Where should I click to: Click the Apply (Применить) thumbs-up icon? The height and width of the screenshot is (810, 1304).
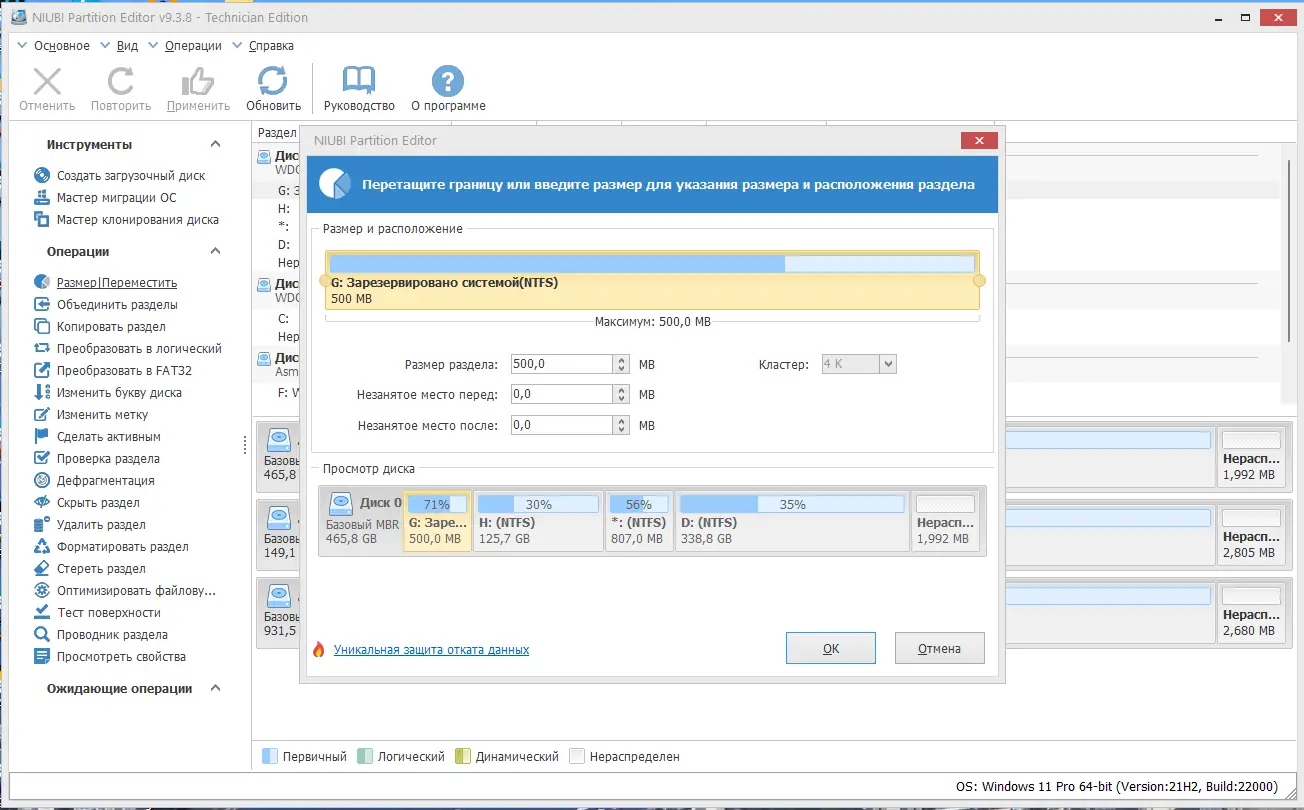pyautogui.click(x=198, y=81)
